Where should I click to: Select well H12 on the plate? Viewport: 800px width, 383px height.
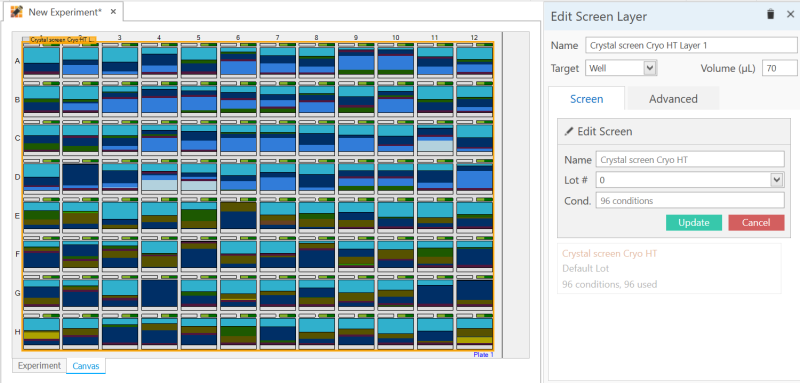pyautogui.click(x=474, y=331)
